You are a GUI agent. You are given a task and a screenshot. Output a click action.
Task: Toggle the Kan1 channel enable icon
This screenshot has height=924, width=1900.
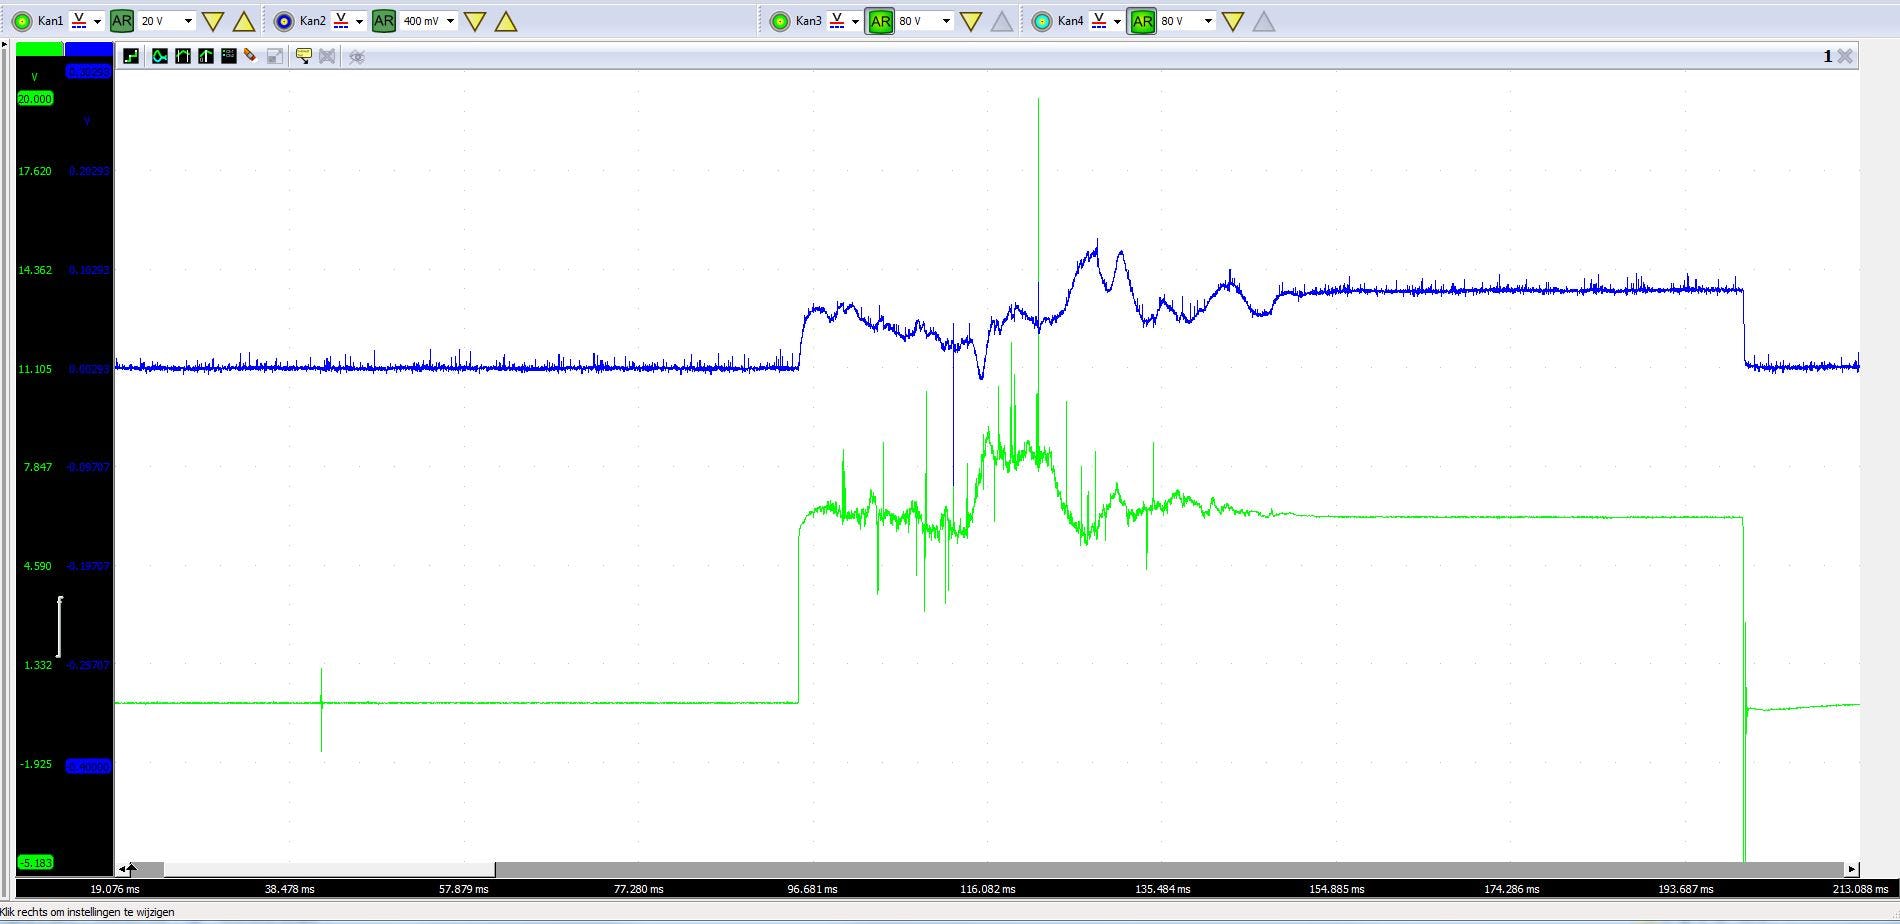pos(21,21)
